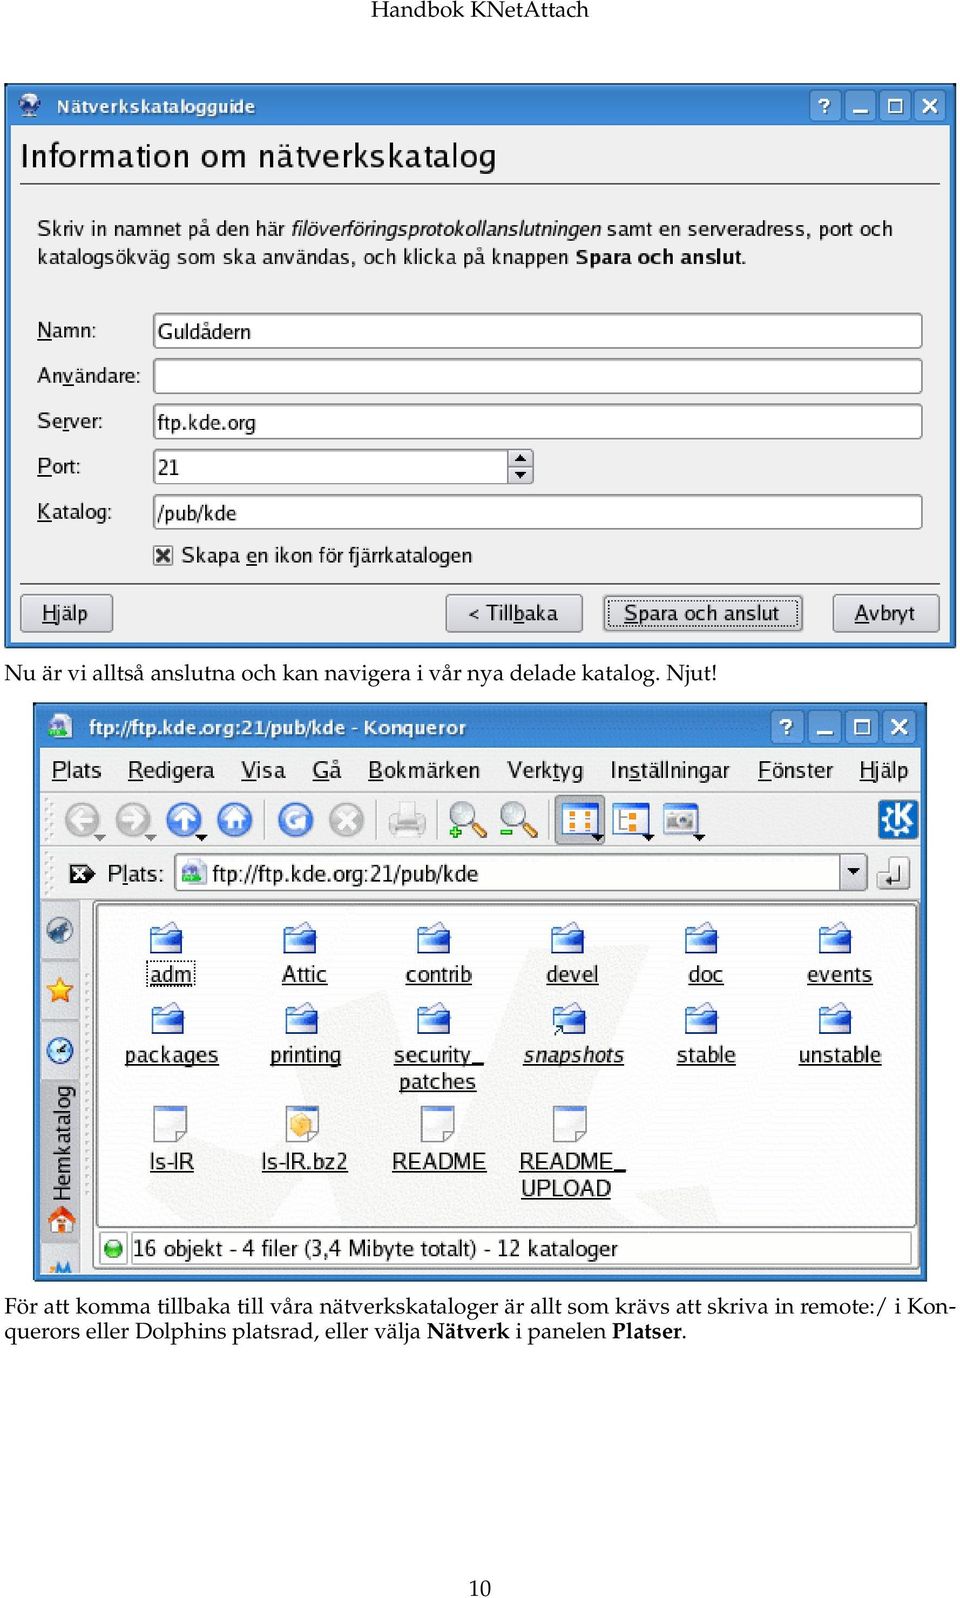Open the Redigera menu

tap(171, 770)
